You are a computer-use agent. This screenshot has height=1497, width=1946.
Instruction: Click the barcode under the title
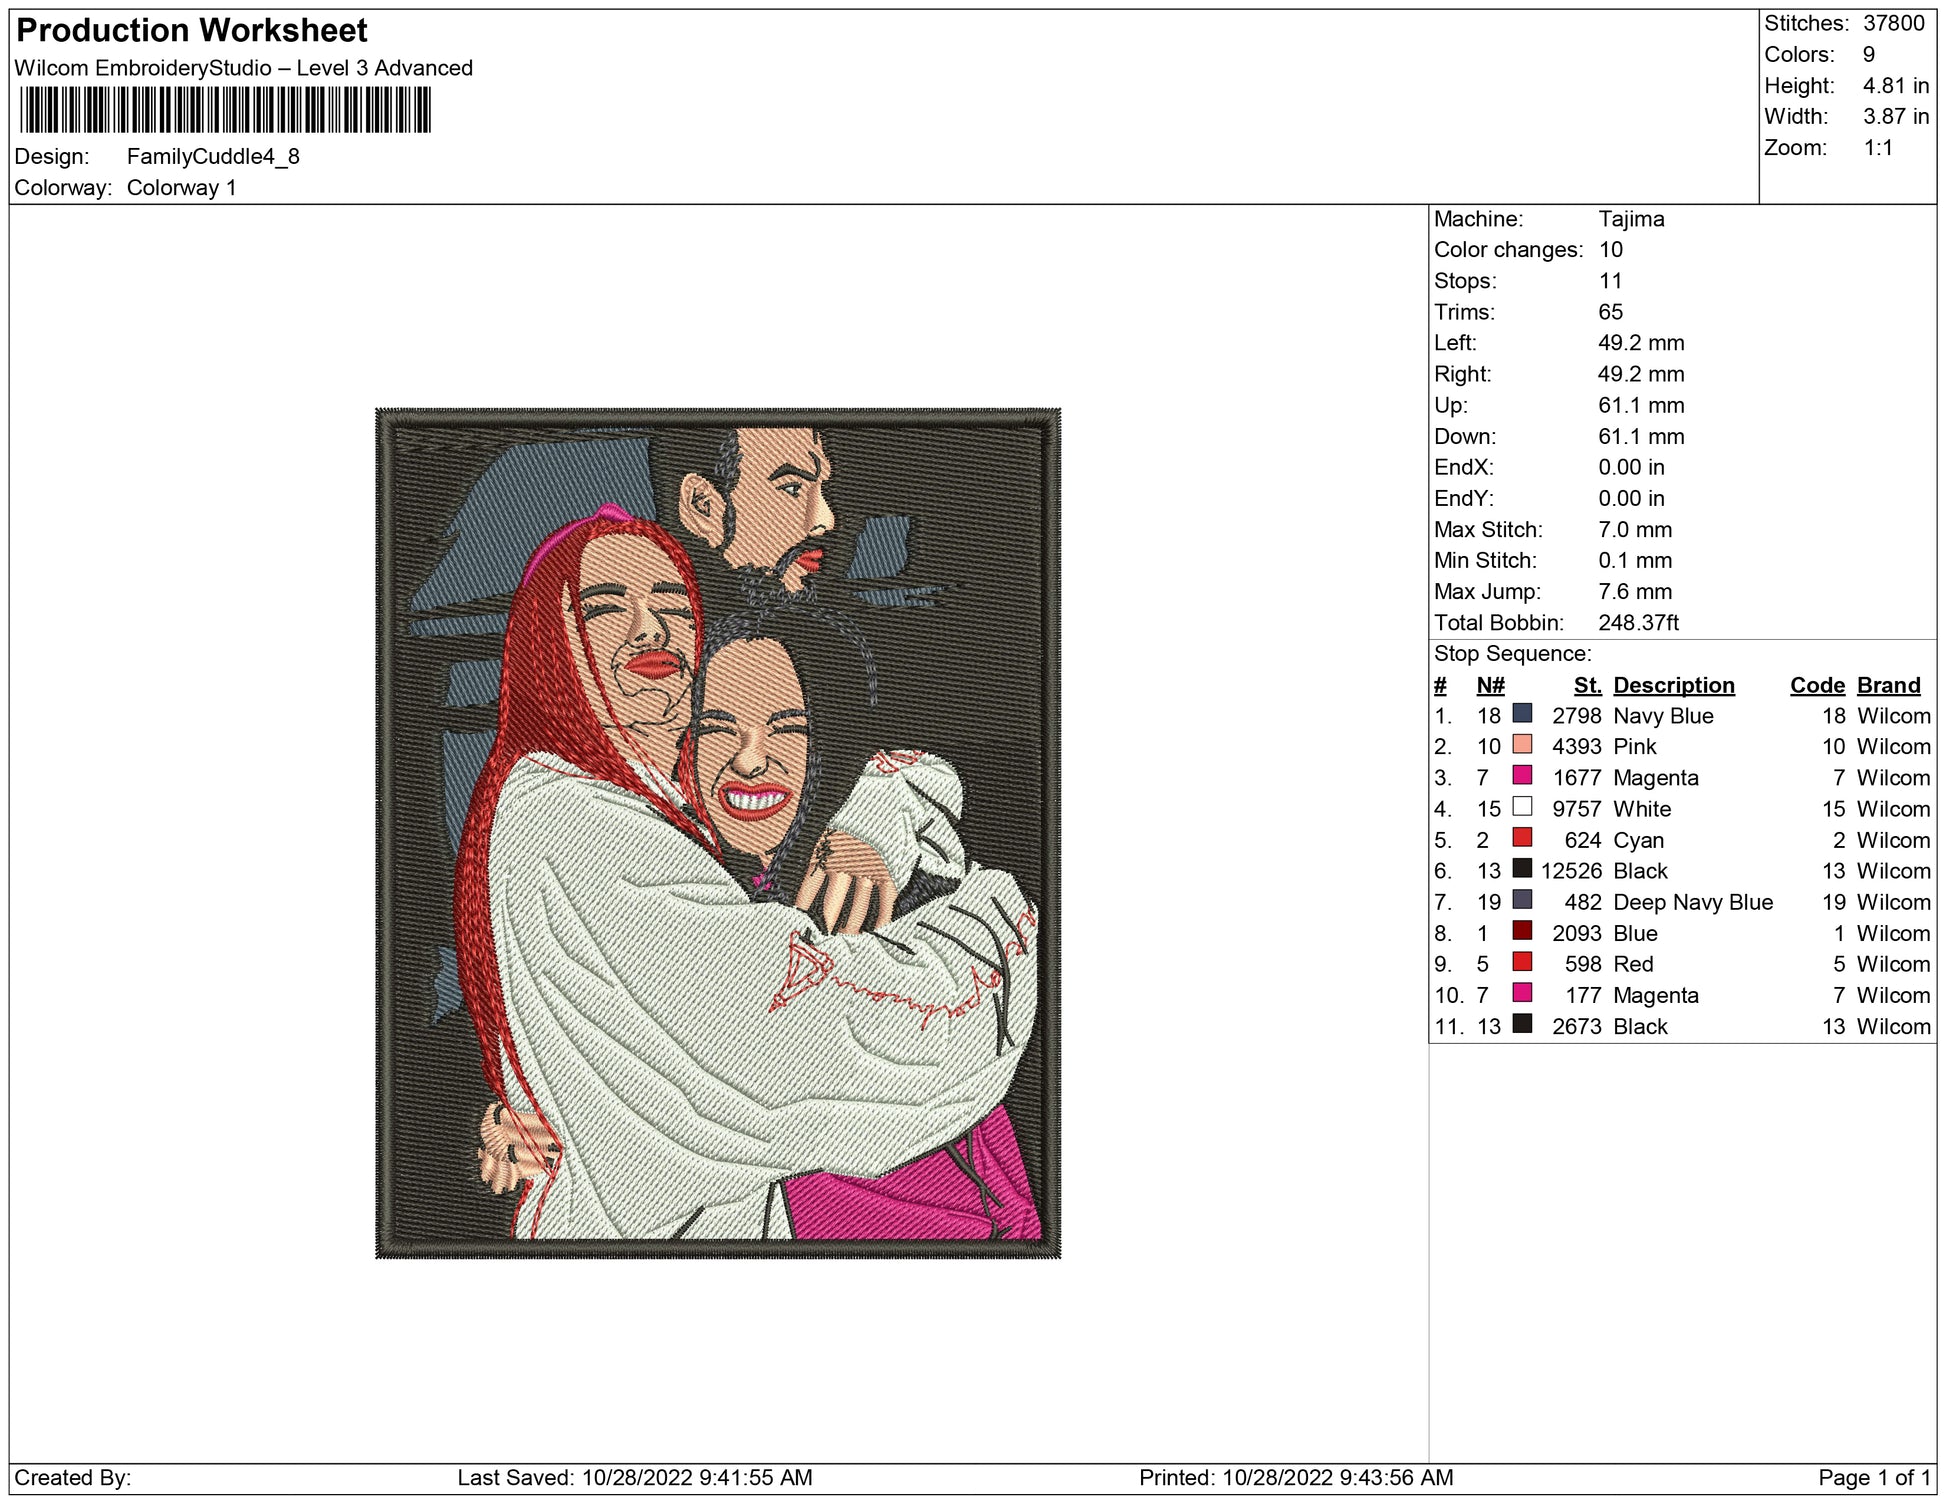click(225, 110)
